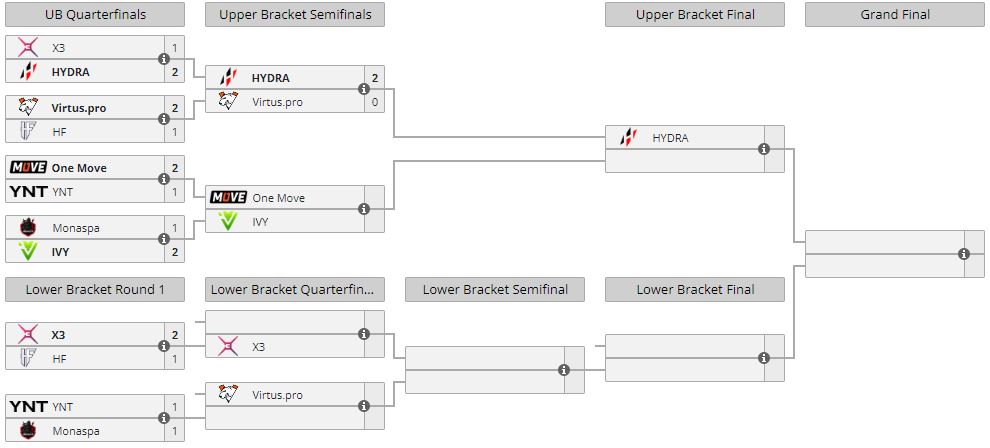This screenshot has height=448, width=990.
Task: Click Monaspa logo in UB Quarterfinals
Action: click(28, 228)
